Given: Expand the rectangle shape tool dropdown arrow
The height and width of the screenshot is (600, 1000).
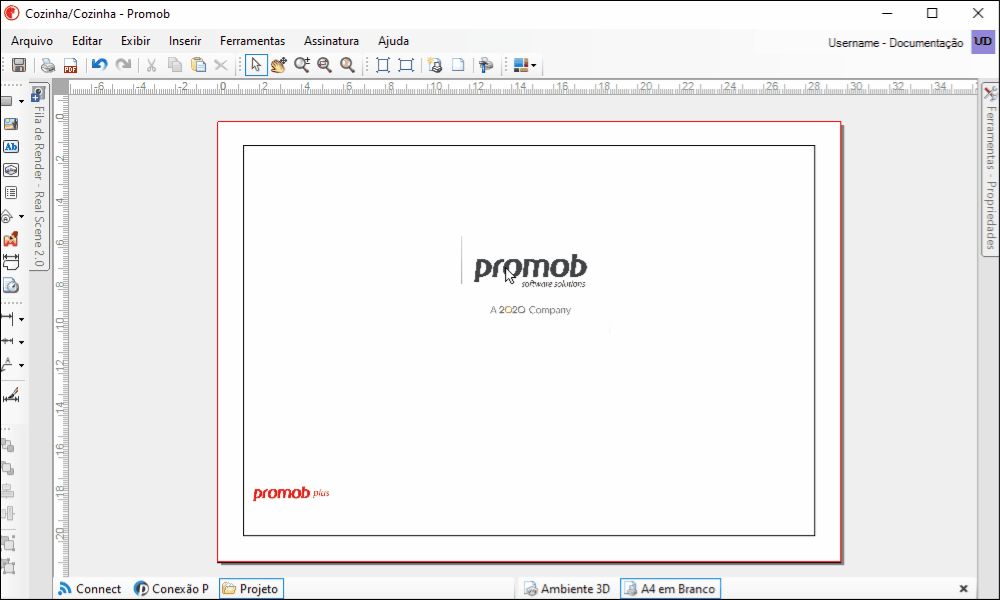Looking at the screenshot, I should point(21,101).
